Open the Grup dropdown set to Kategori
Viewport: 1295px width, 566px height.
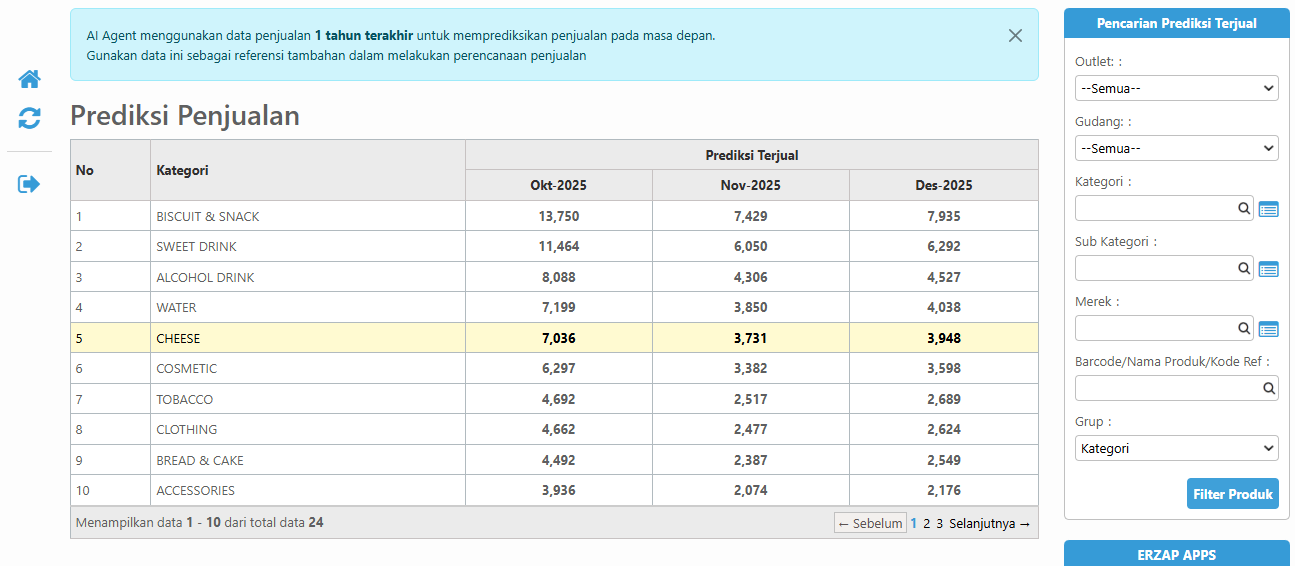1176,449
